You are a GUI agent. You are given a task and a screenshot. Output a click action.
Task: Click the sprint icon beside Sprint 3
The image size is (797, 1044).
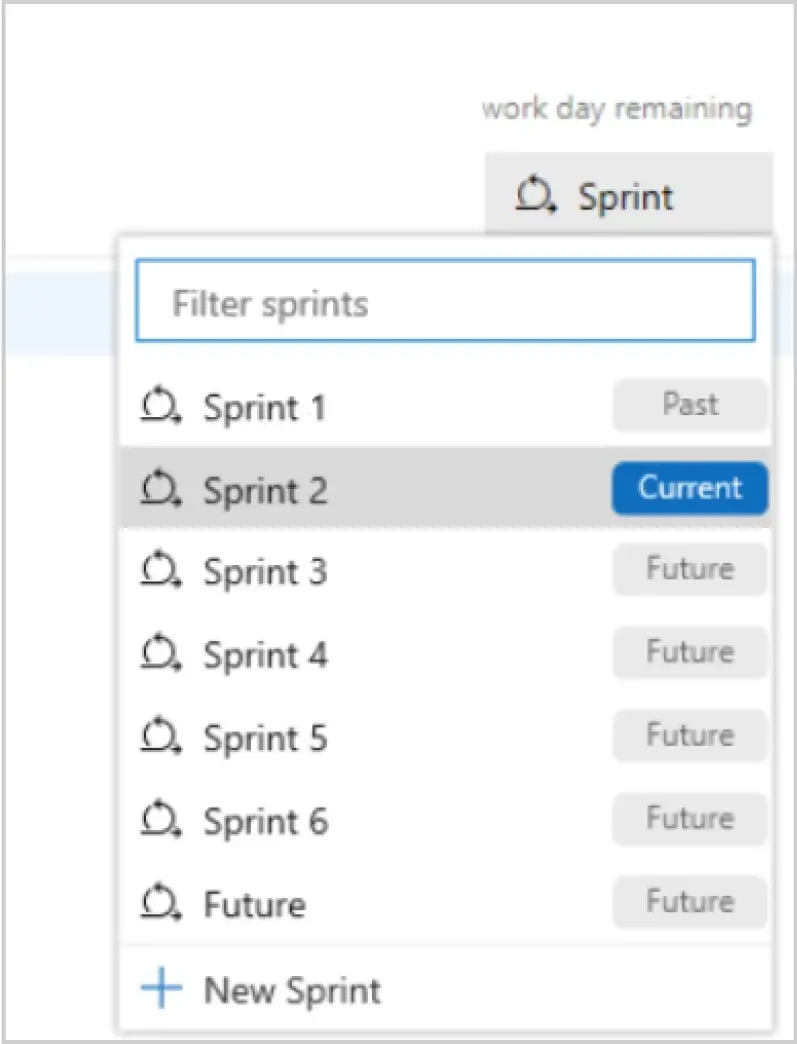coord(160,572)
